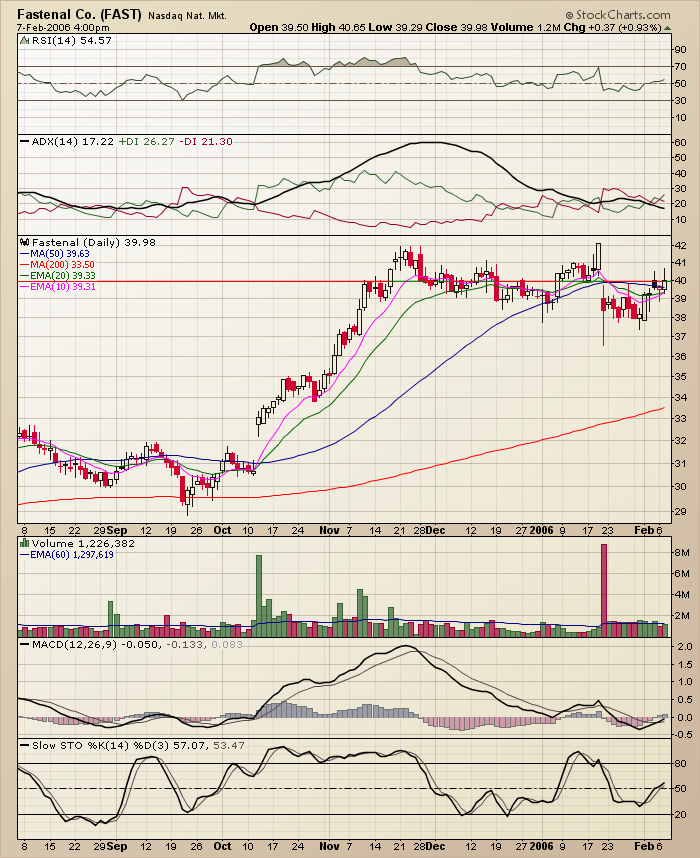
Task: Click the Volume 1.2M header value
Action: 525,27
